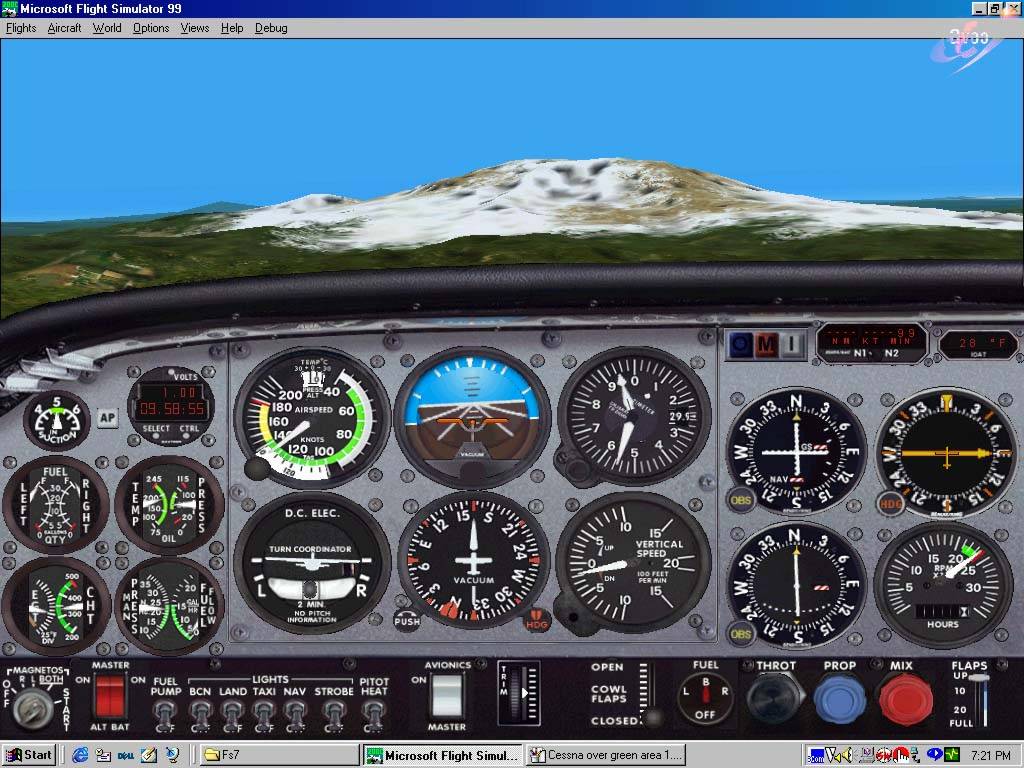Click the digital clock volts display
Image resolution: width=1024 pixels, height=768 pixels.
coord(170,406)
